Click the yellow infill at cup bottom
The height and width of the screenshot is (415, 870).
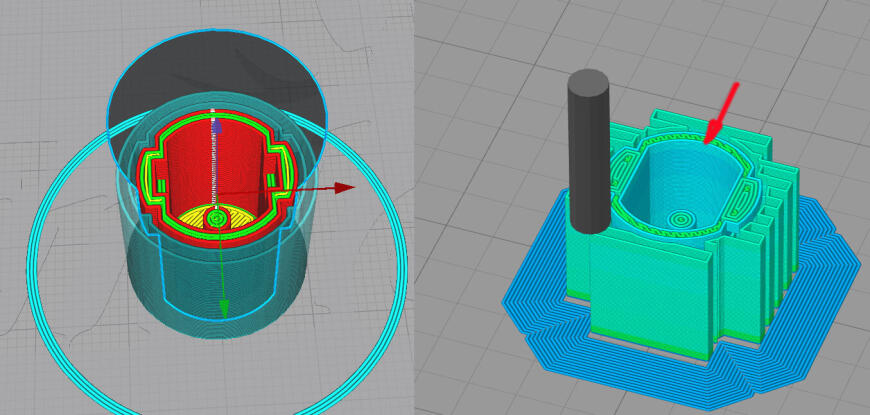(x=216, y=217)
